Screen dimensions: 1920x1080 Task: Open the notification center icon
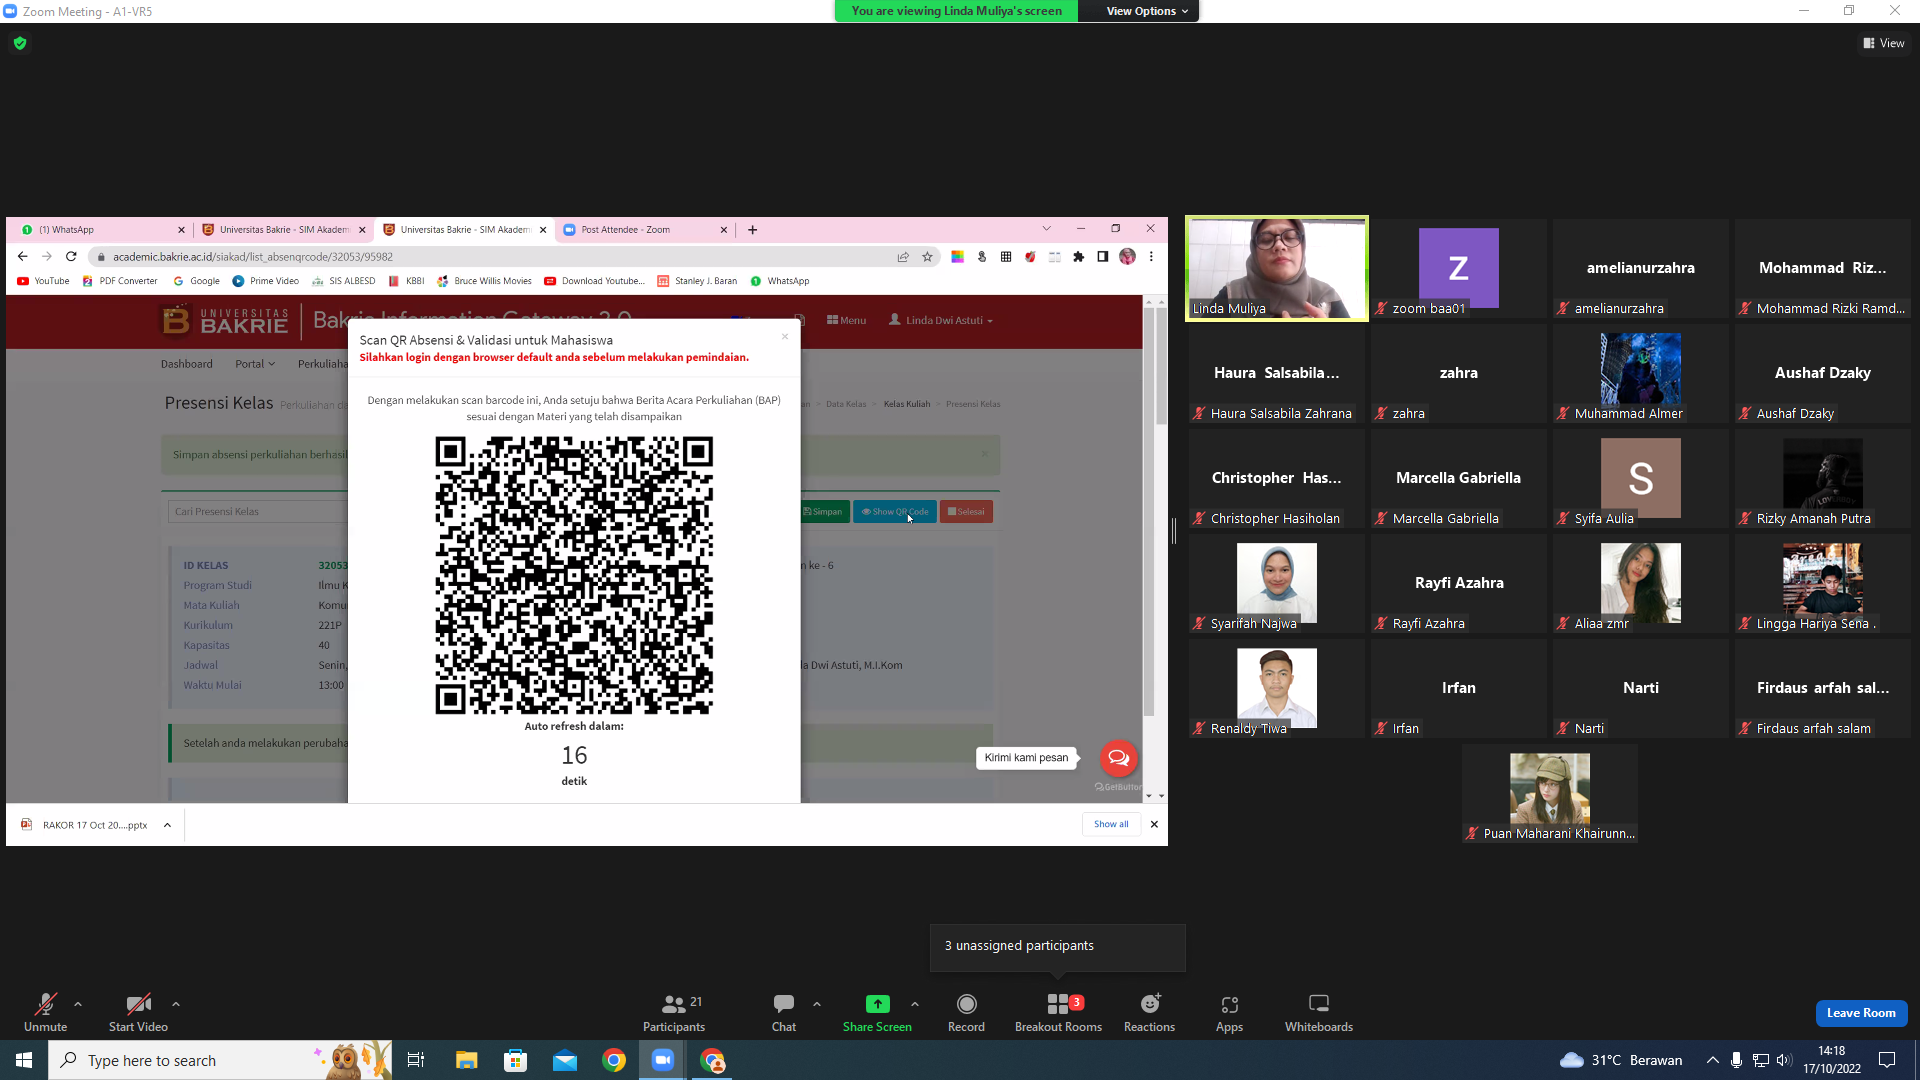tap(1887, 1060)
